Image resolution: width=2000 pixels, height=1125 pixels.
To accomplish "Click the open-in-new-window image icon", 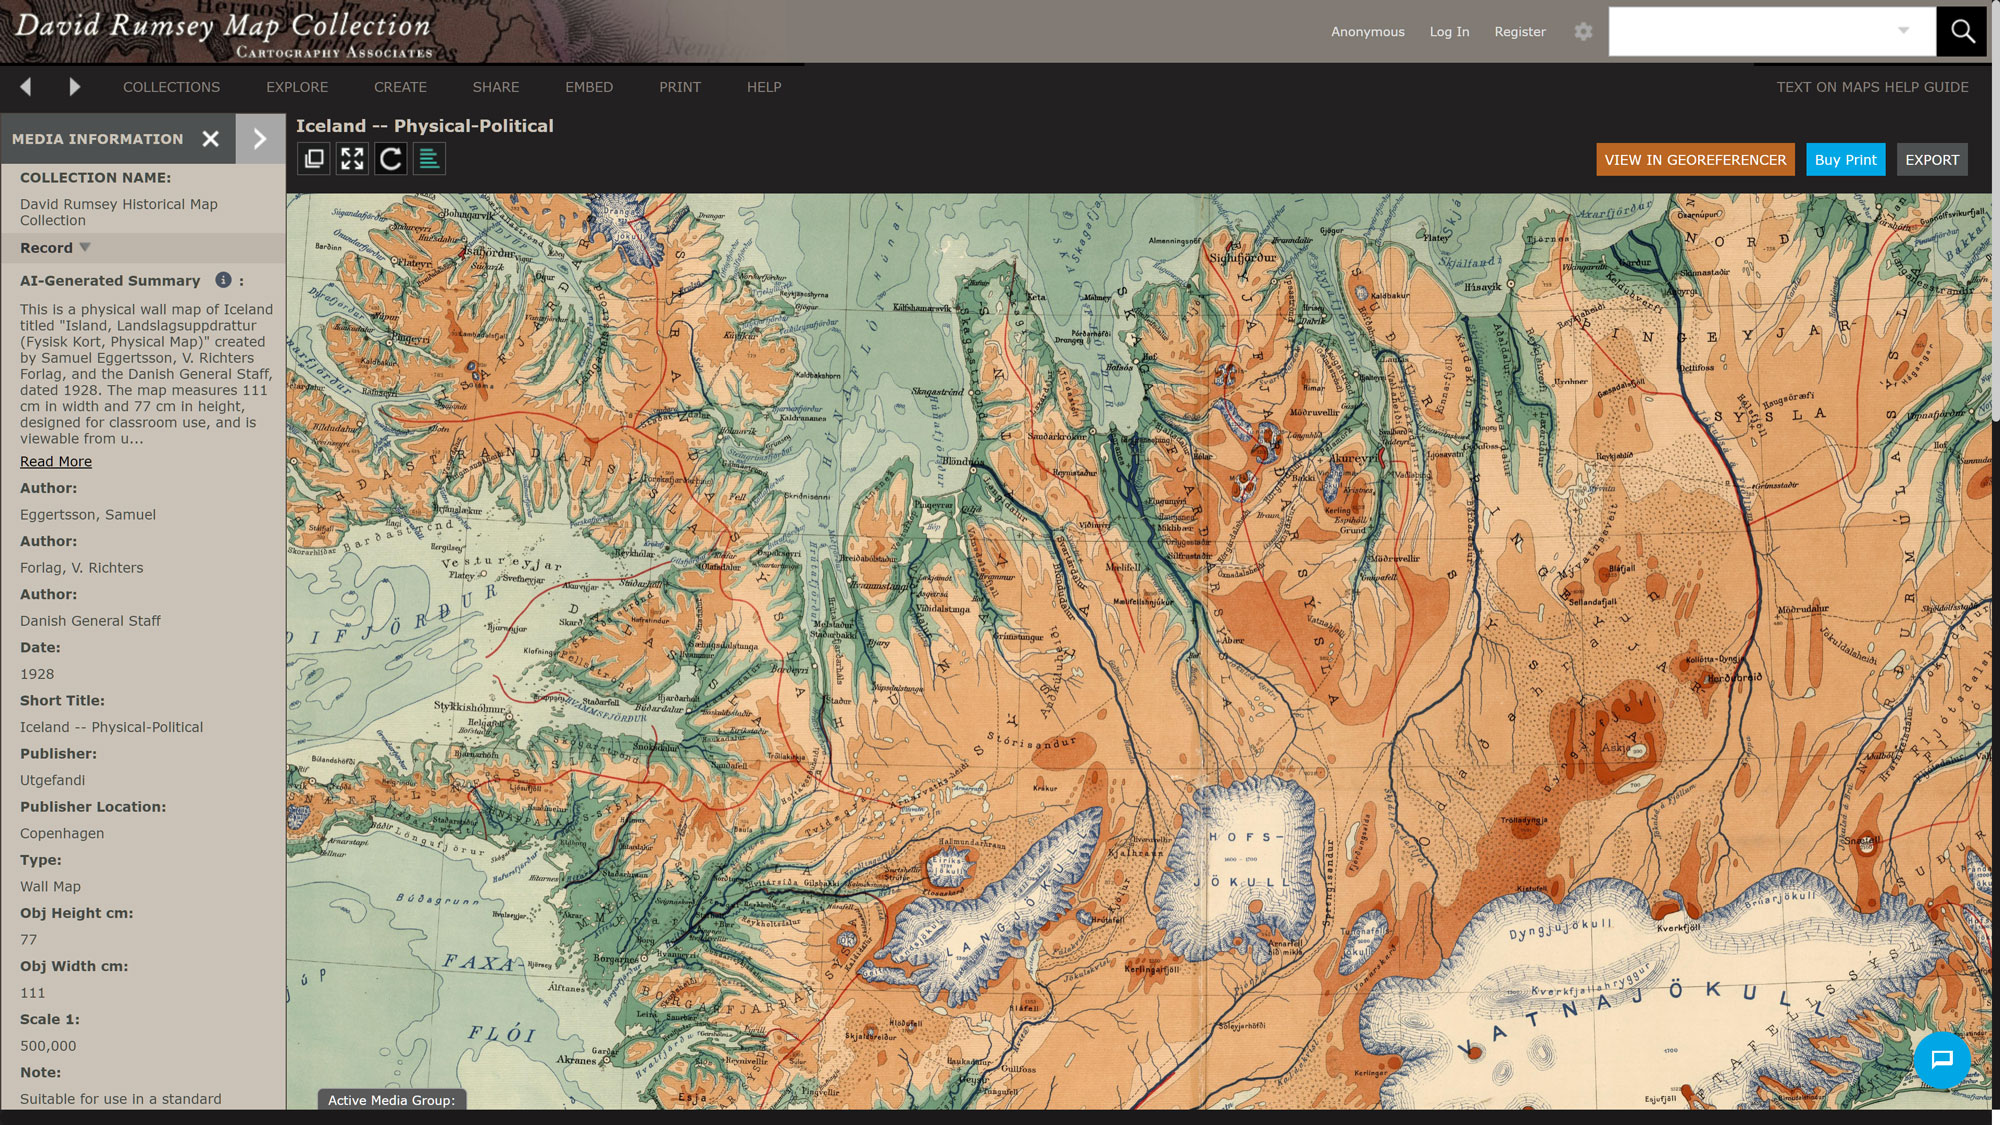I will coord(314,159).
